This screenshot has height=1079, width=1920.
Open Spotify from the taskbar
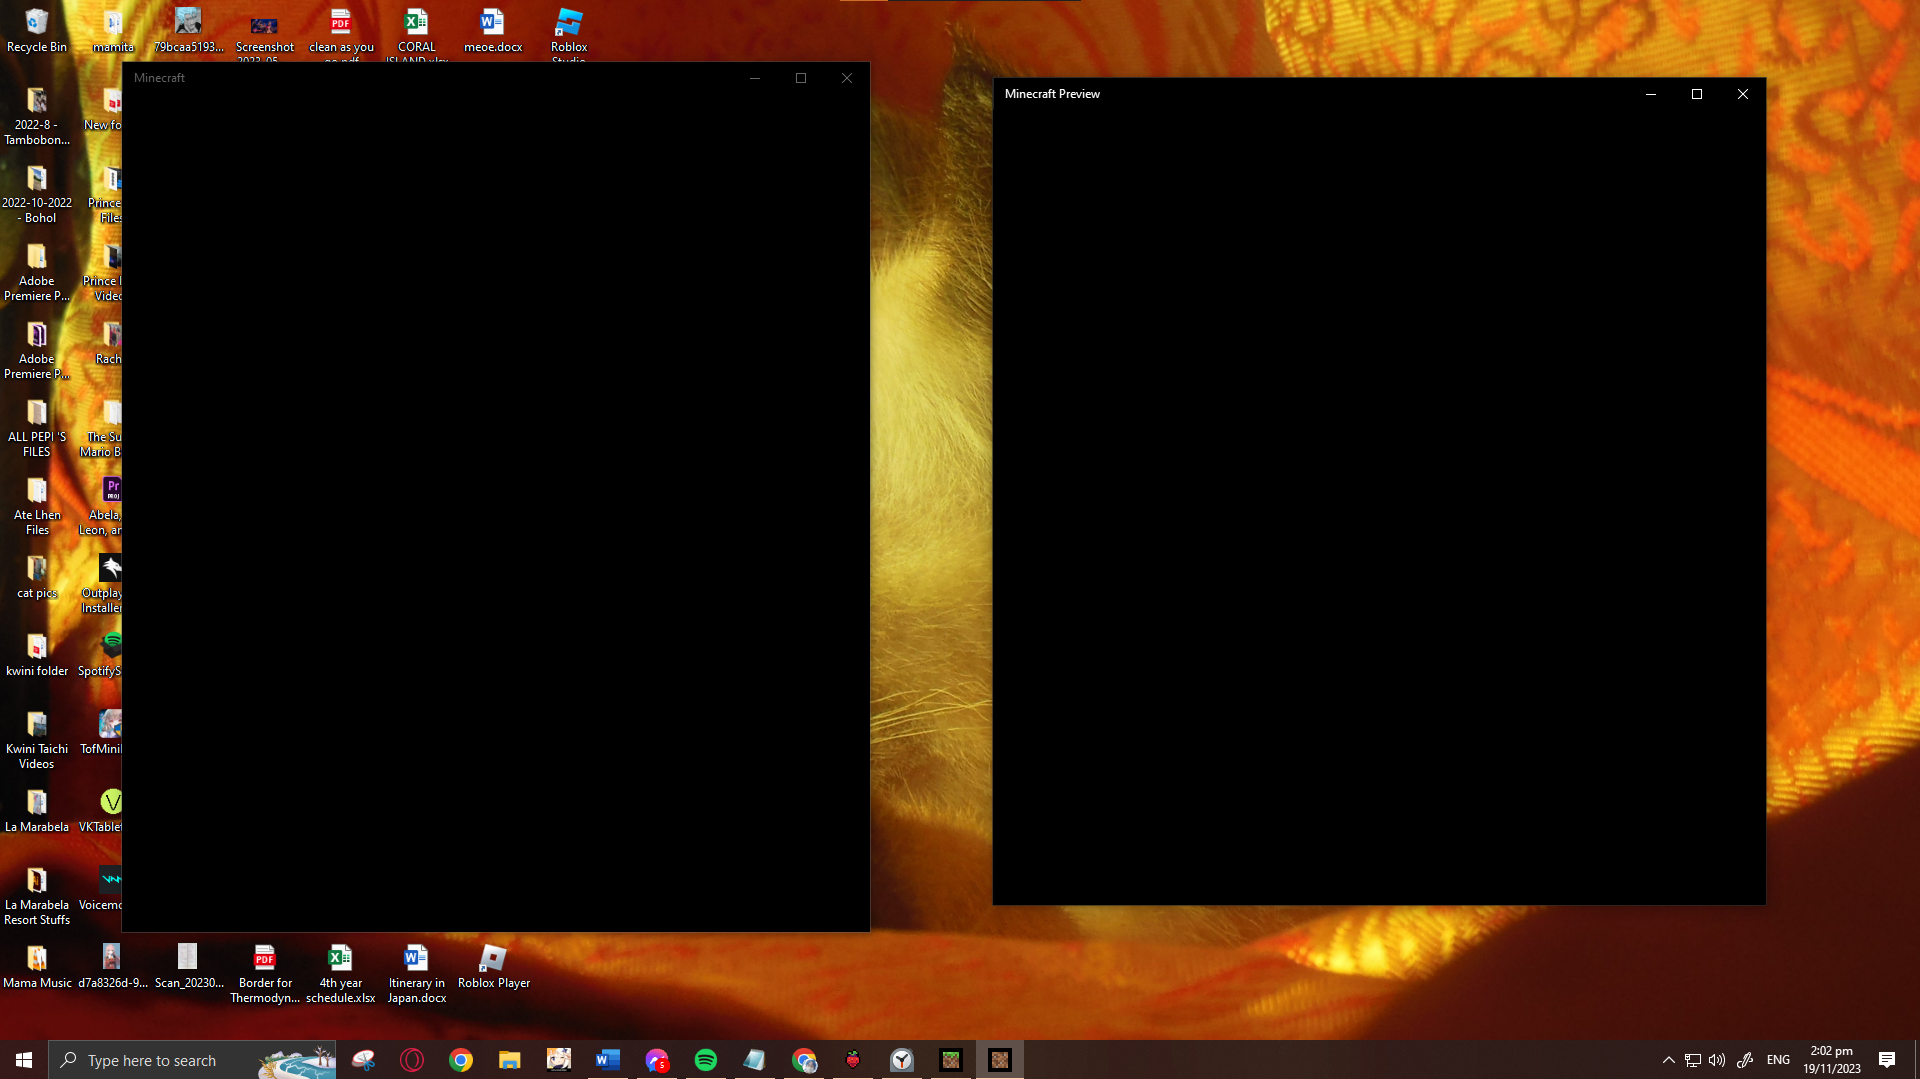click(x=706, y=1060)
